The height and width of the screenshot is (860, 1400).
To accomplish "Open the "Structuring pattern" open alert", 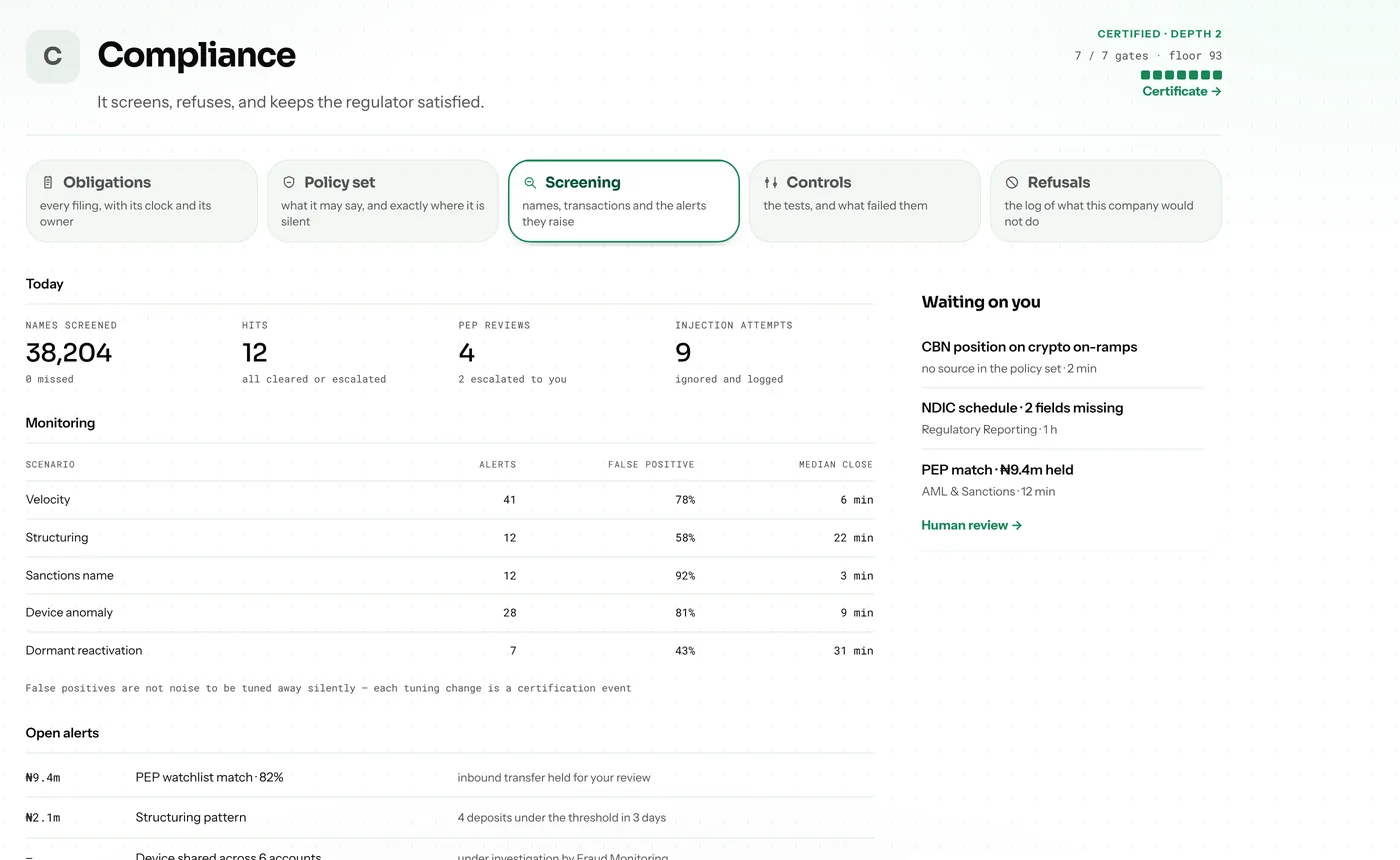I will (x=191, y=817).
